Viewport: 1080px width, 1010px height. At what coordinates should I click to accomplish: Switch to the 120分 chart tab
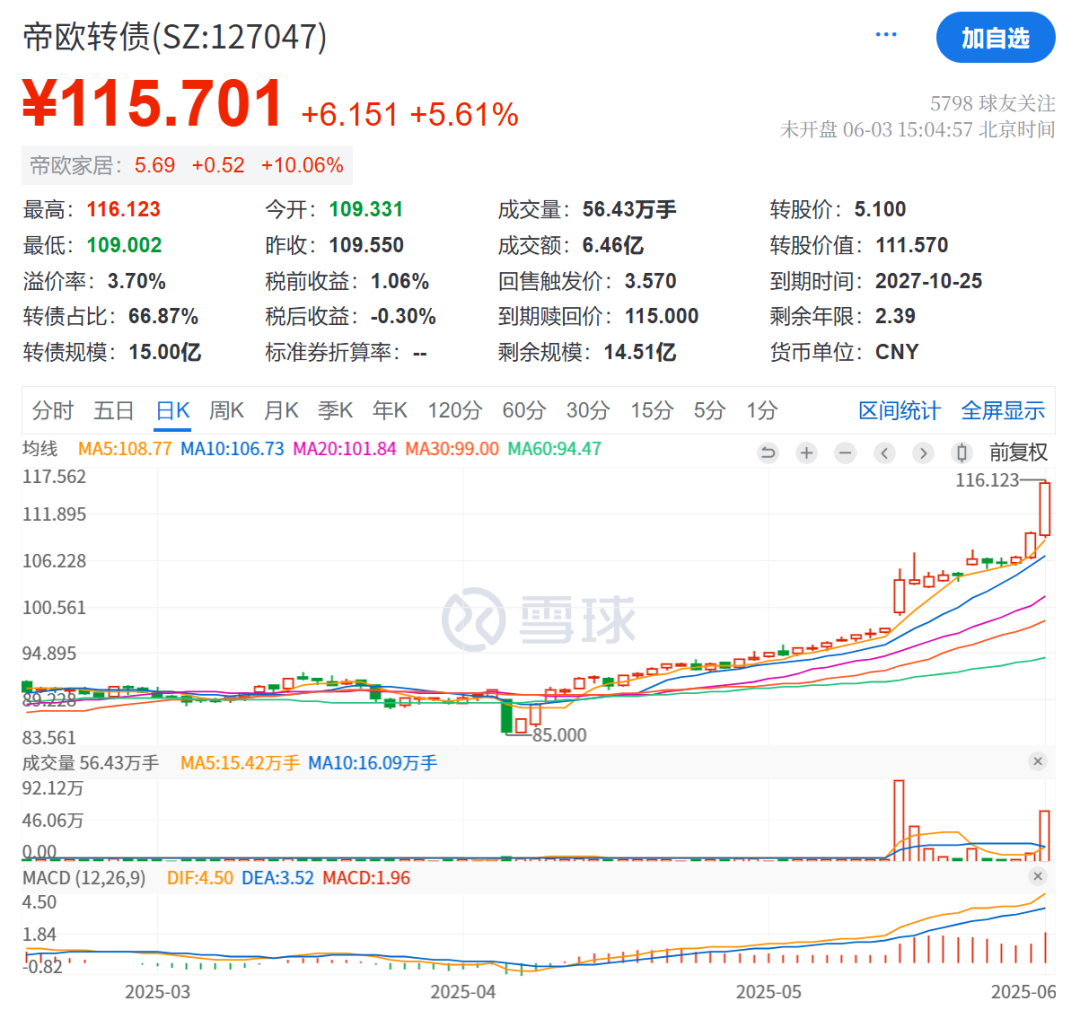pyautogui.click(x=455, y=411)
